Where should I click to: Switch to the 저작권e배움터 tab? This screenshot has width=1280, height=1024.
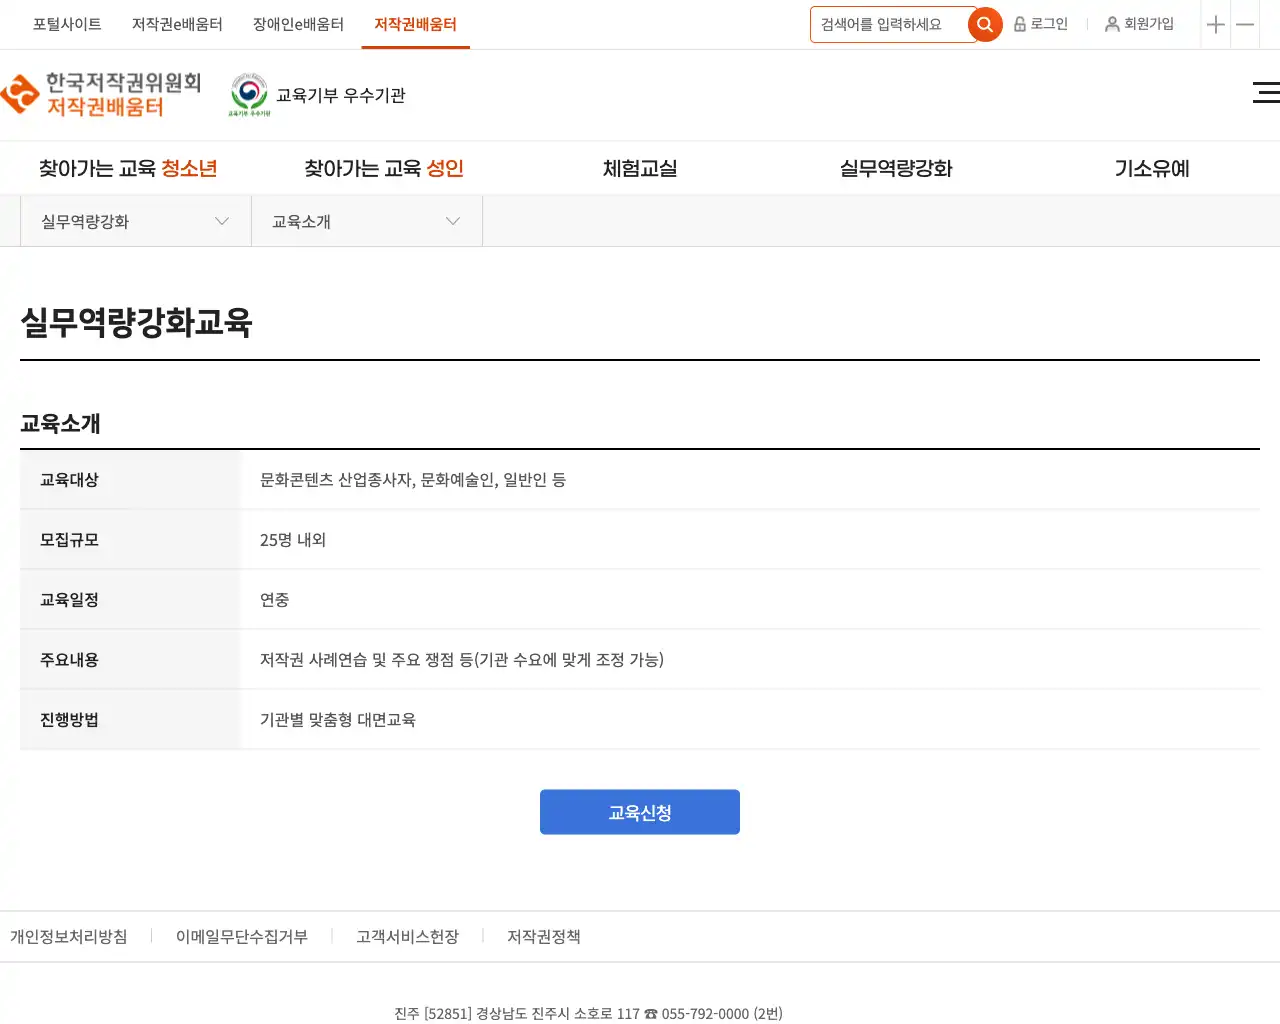[177, 24]
